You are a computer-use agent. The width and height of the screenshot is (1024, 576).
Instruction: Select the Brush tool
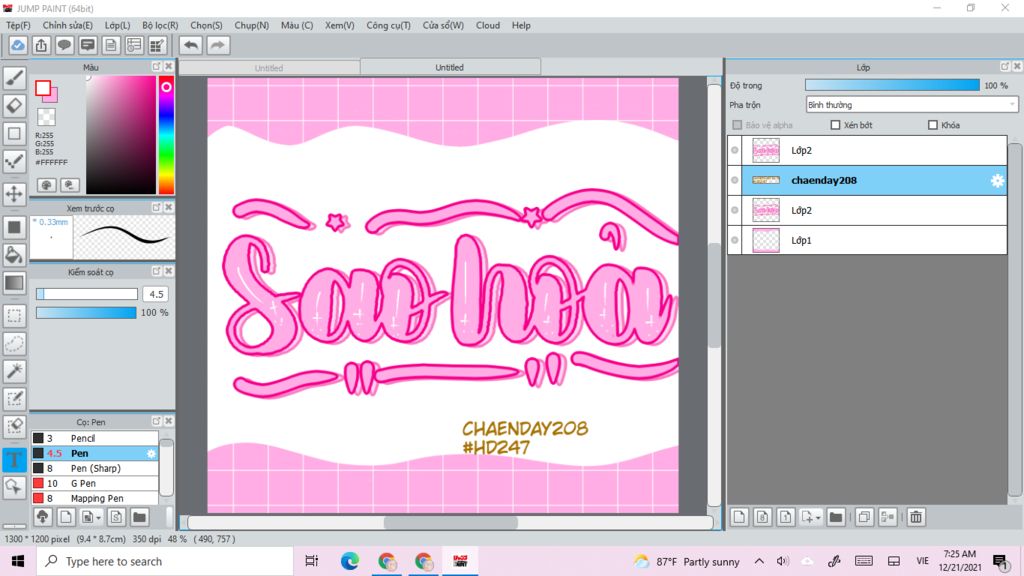[x=14, y=78]
